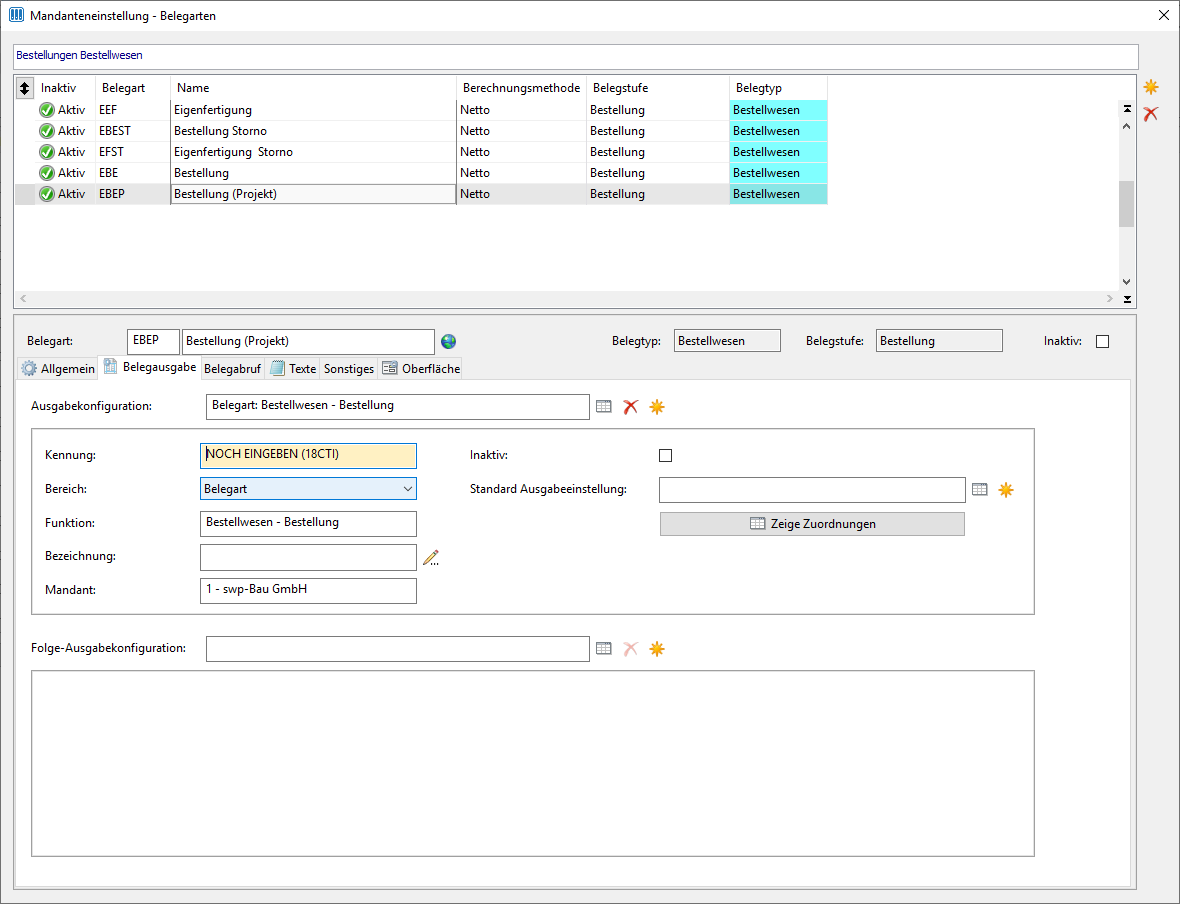Click the green Aktiv check icon of EEF row
1180x904 pixels.
pyautogui.click(x=47, y=110)
